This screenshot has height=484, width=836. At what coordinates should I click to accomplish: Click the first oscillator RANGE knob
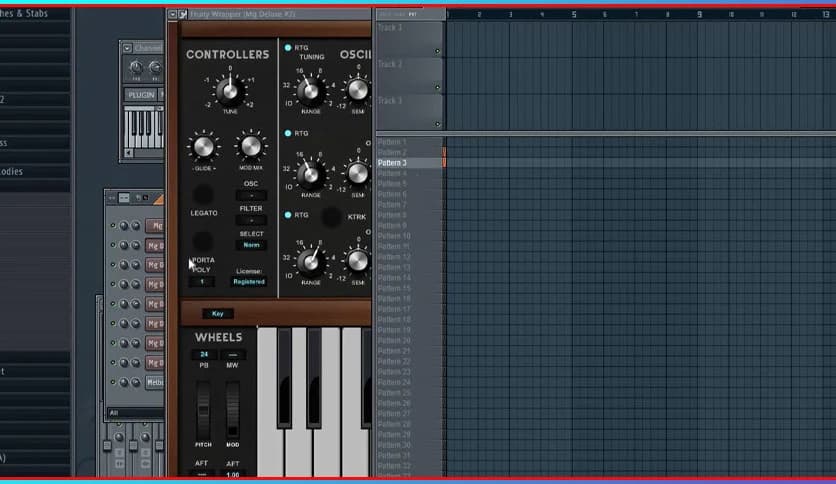pos(310,91)
